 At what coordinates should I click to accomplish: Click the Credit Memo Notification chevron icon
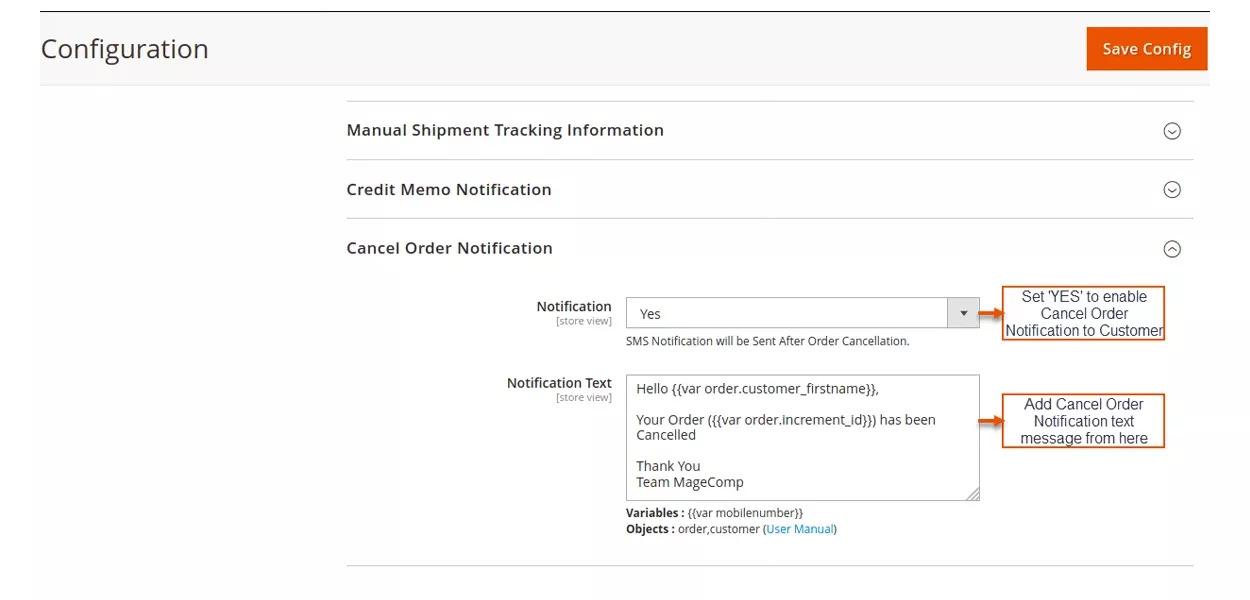[x=1171, y=189]
